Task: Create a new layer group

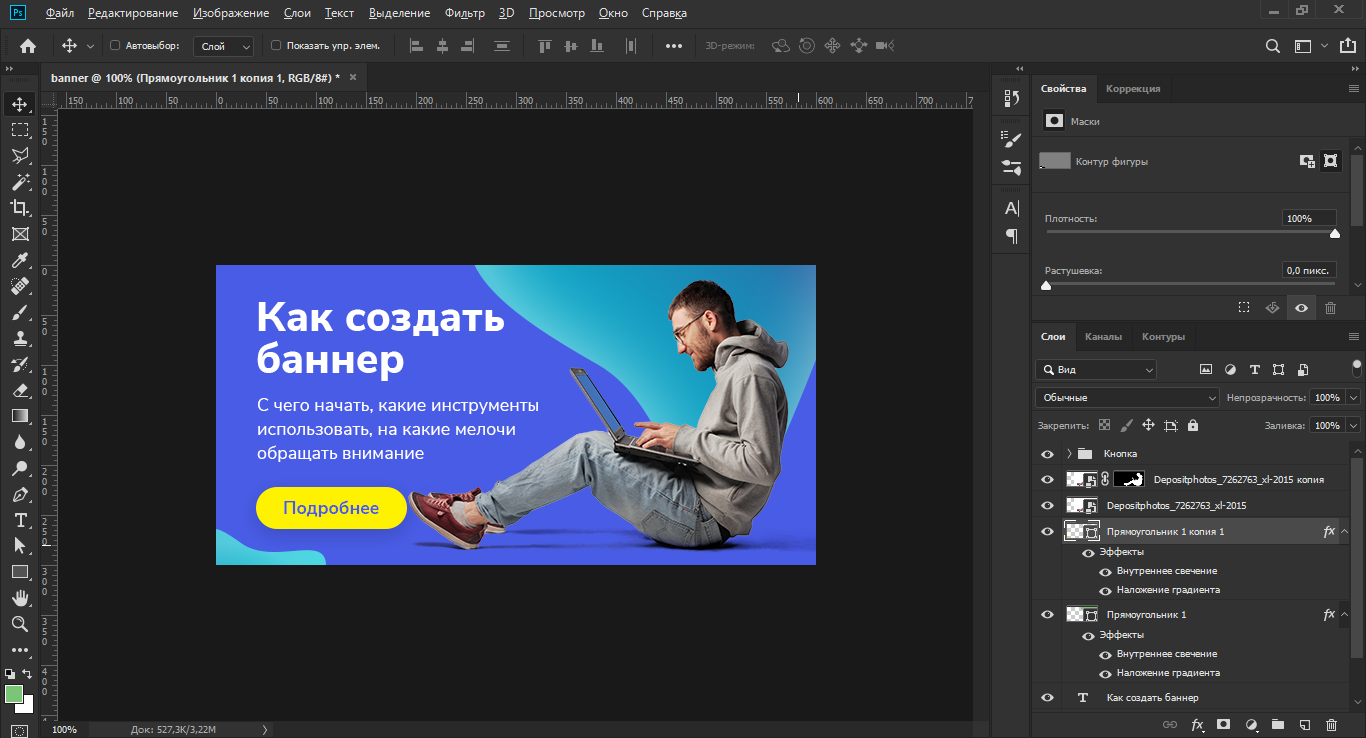Action: click(x=1277, y=724)
